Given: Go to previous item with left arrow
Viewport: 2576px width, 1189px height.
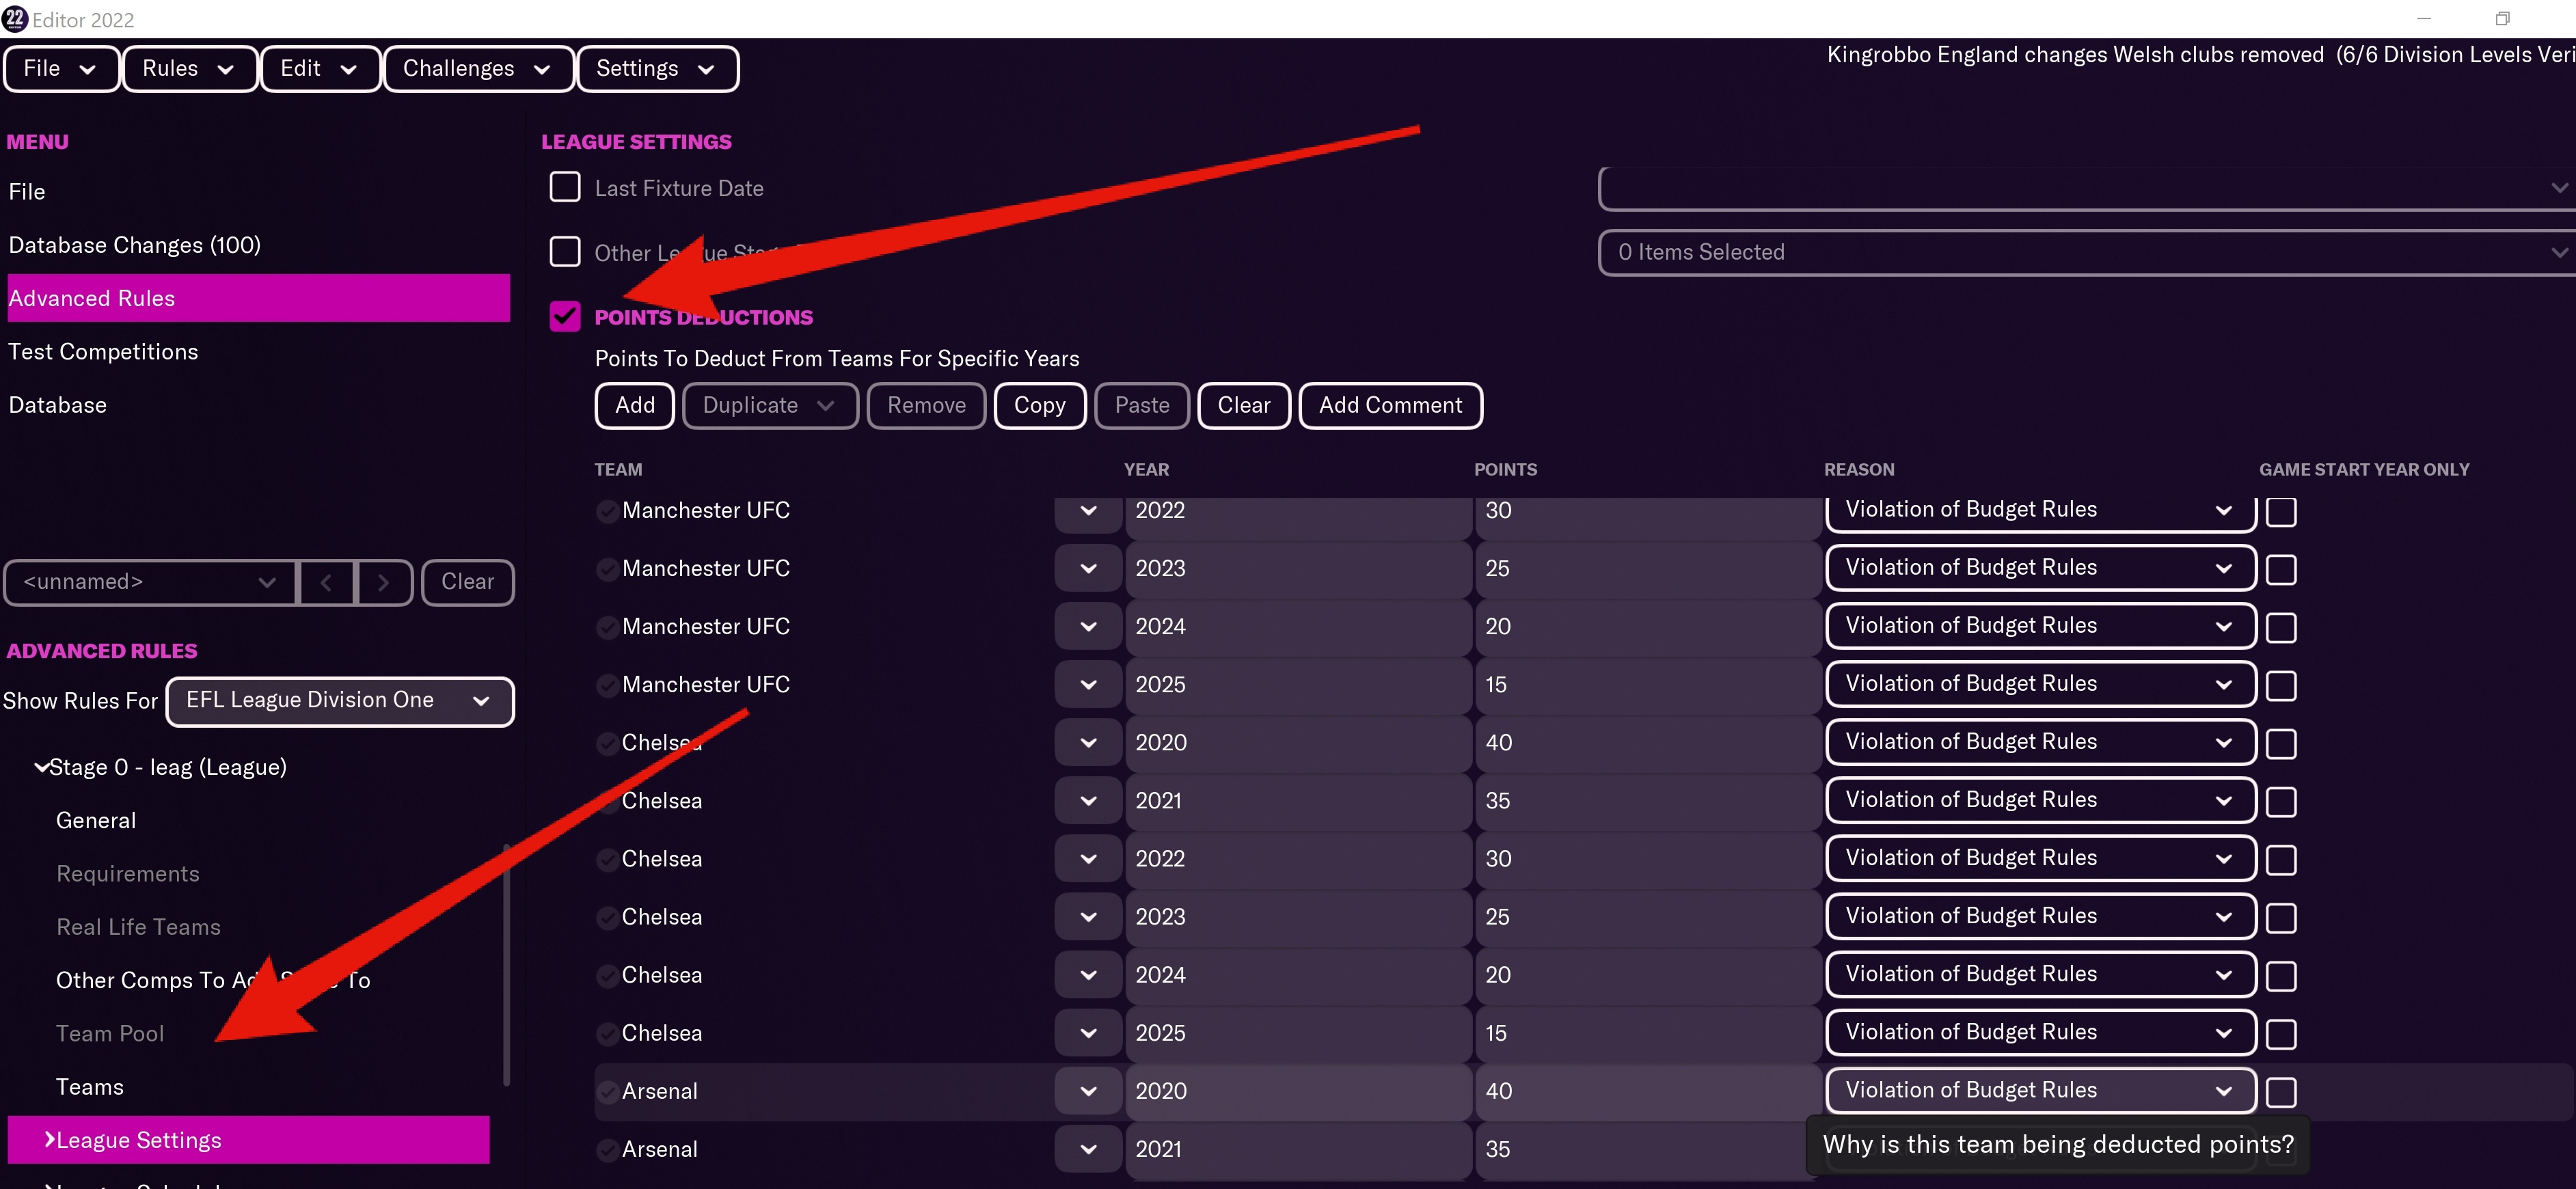Looking at the screenshot, I should (x=326, y=582).
